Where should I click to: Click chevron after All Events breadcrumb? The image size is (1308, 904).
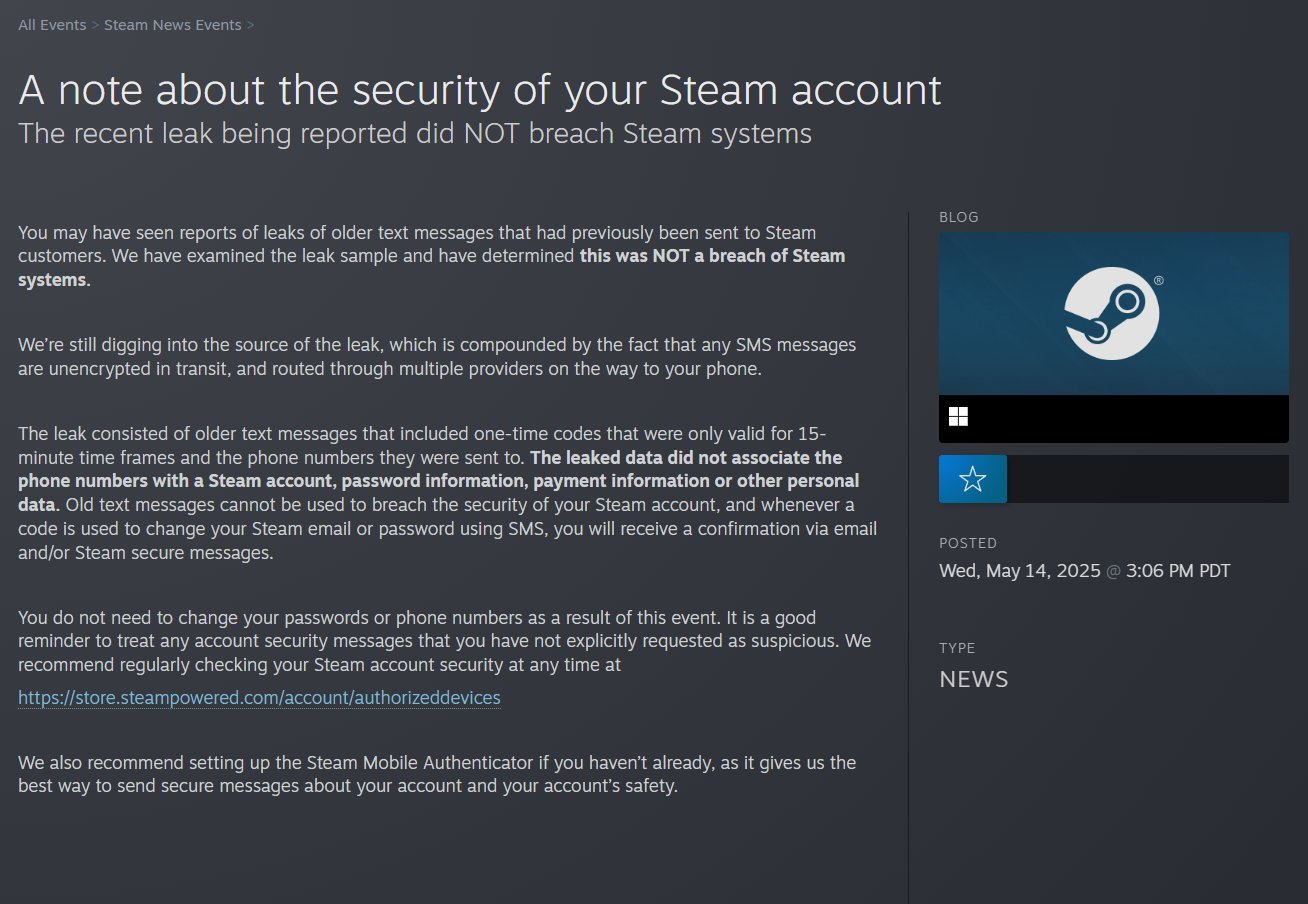coord(95,25)
